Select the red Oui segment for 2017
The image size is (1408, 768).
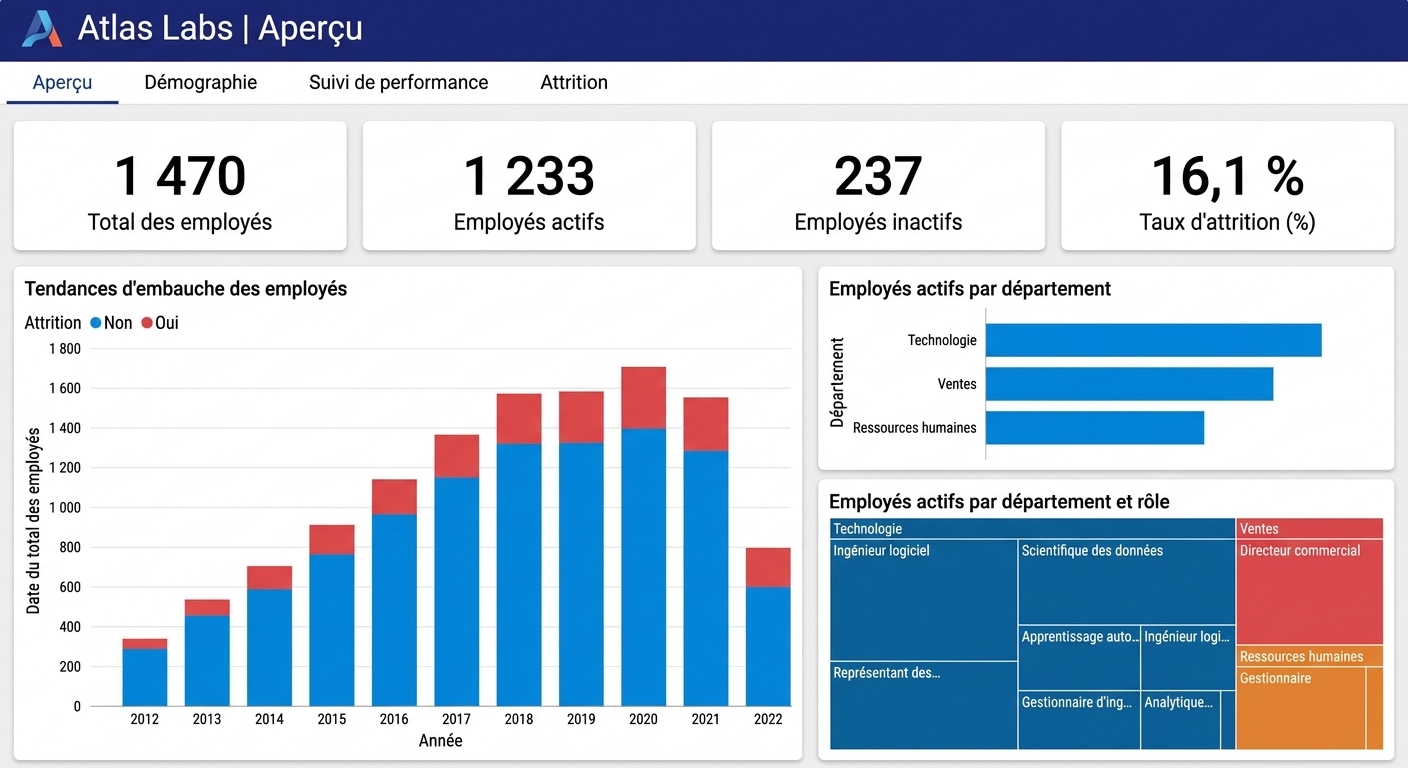(x=457, y=456)
